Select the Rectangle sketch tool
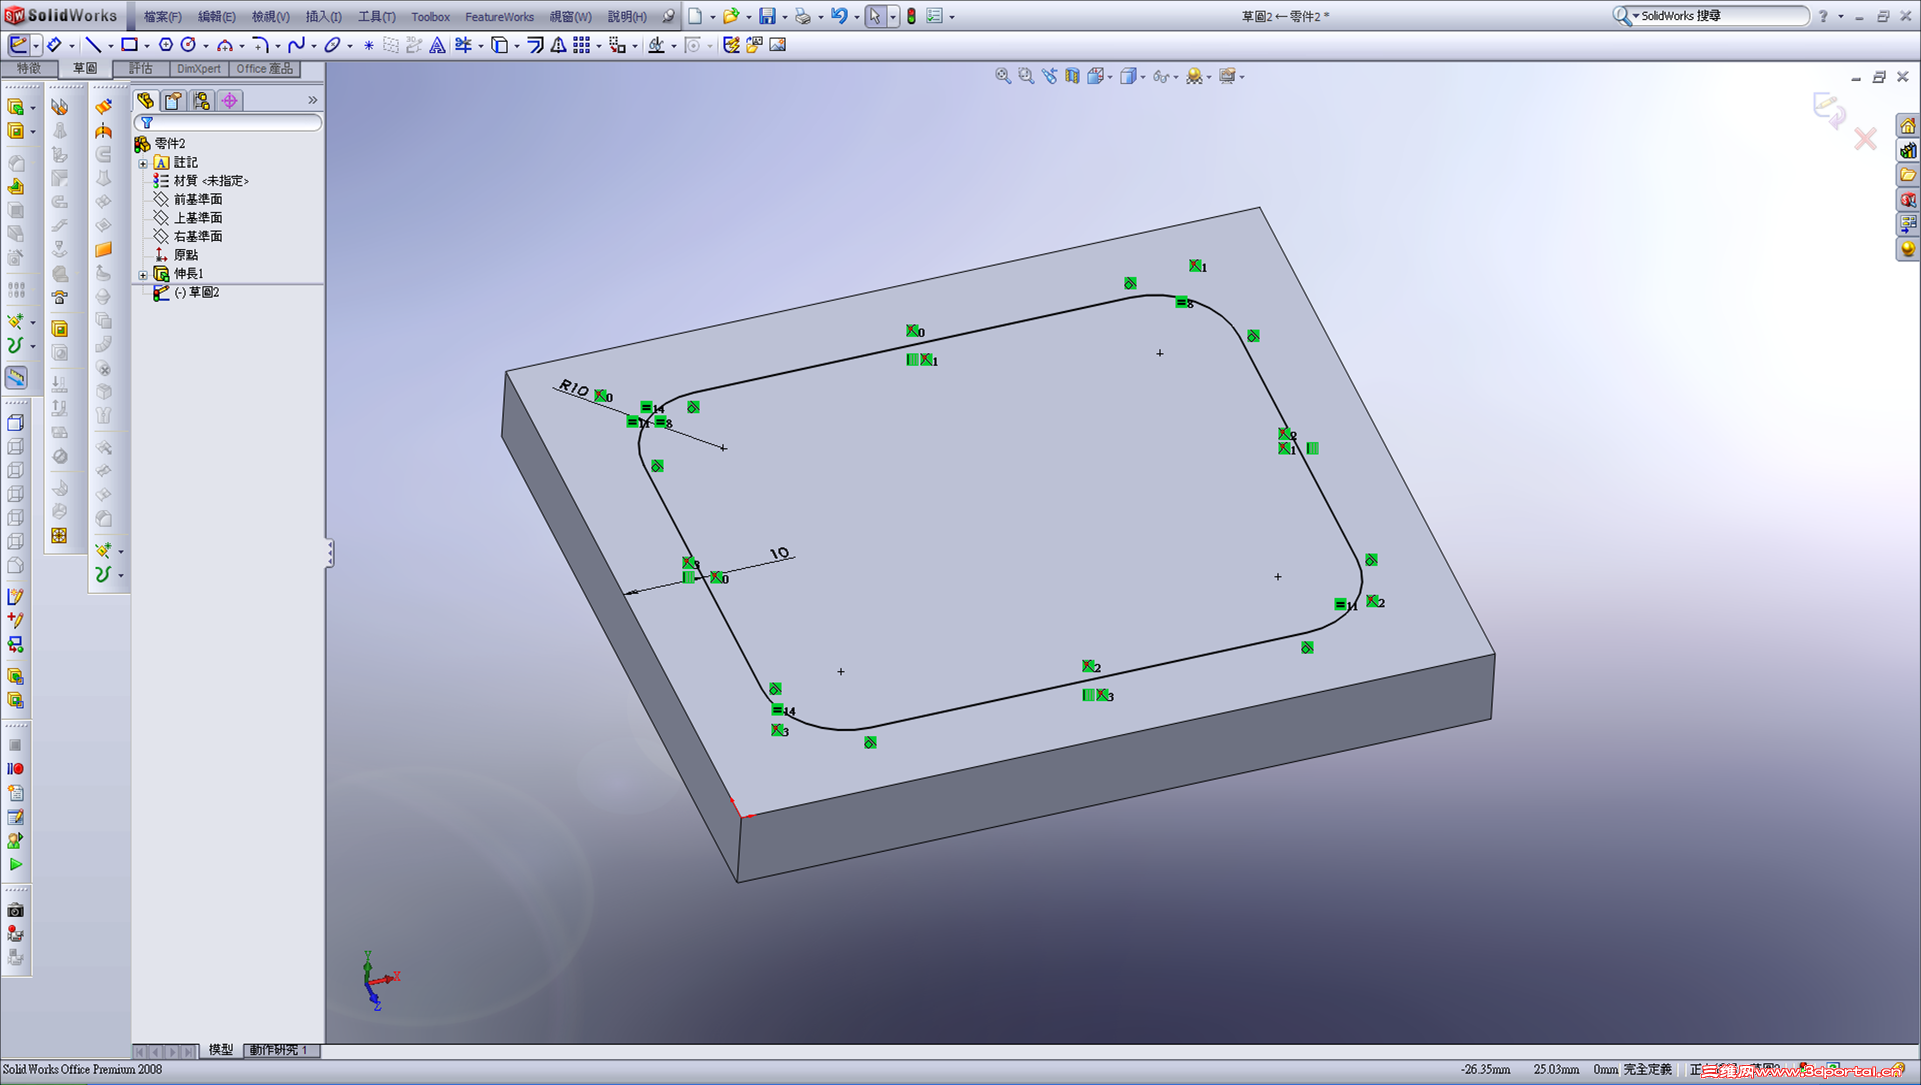Image resolution: width=1921 pixels, height=1085 pixels. pos(129,45)
